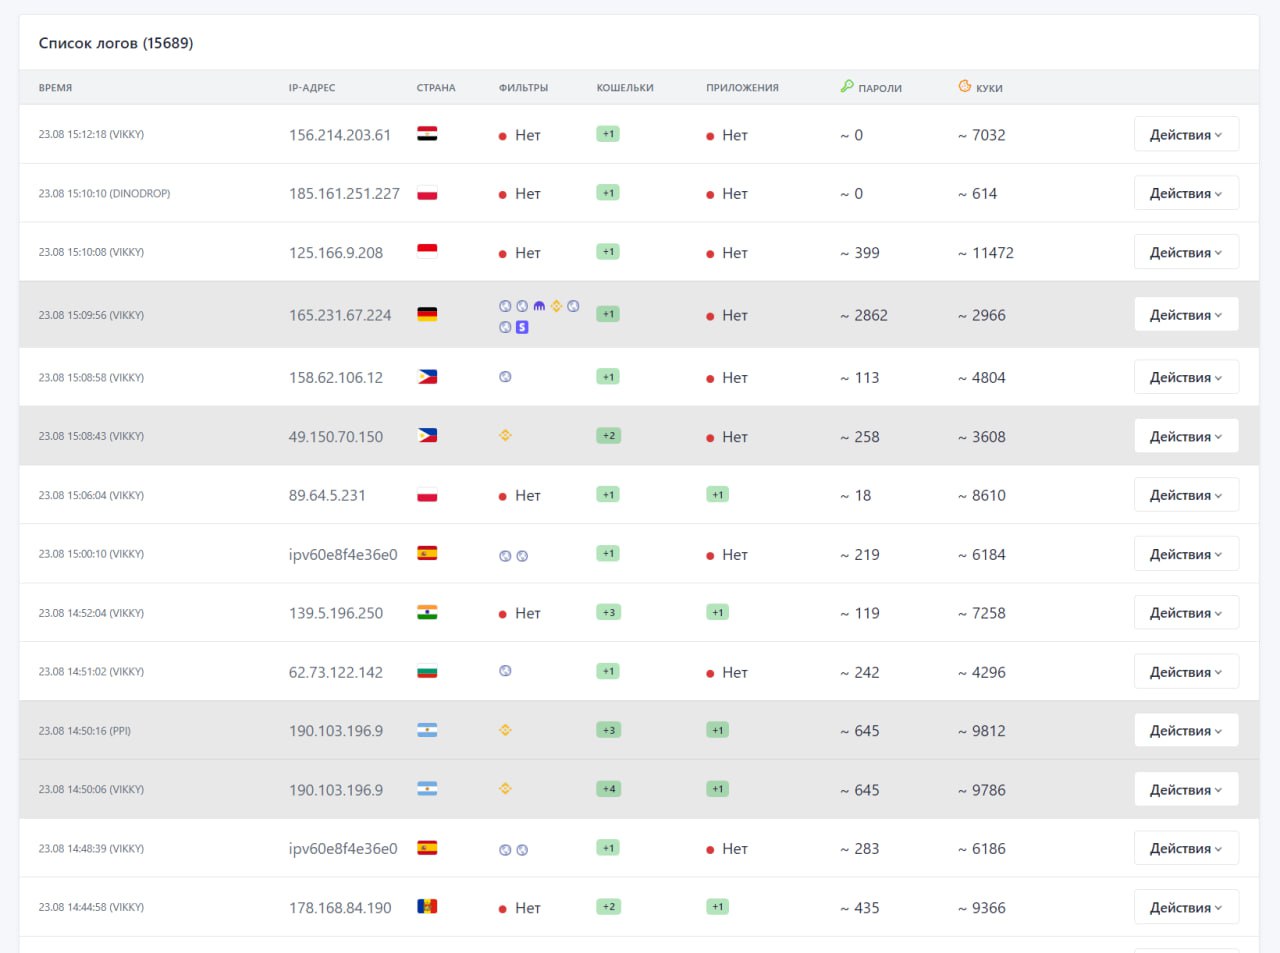Click the blue filter icon in the 62.73.122.142 row

coord(505,671)
